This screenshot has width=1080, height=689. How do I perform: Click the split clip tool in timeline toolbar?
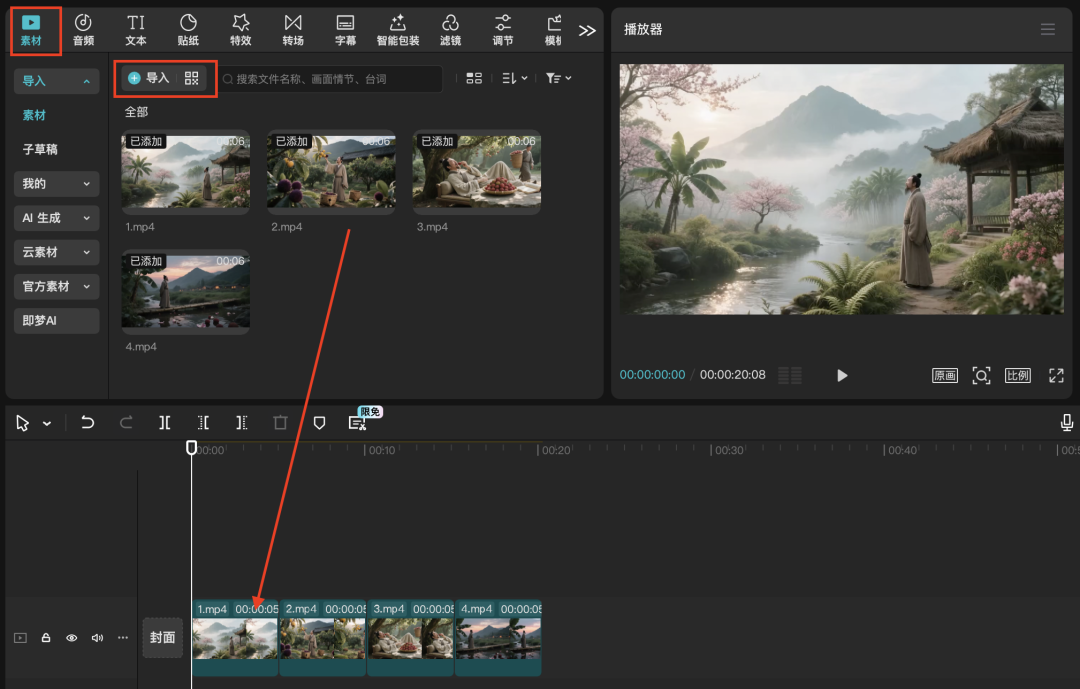coord(164,423)
